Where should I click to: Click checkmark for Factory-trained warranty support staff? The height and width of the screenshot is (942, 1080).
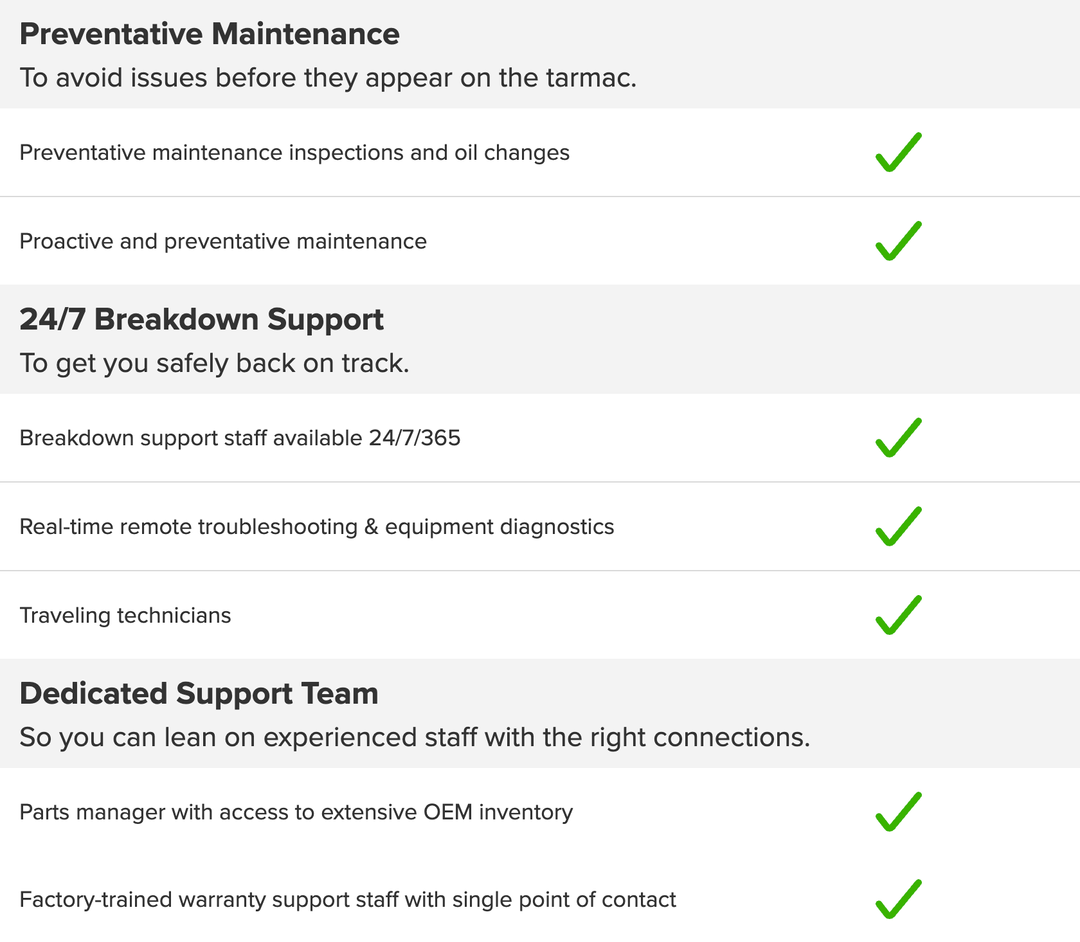[x=898, y=899]
